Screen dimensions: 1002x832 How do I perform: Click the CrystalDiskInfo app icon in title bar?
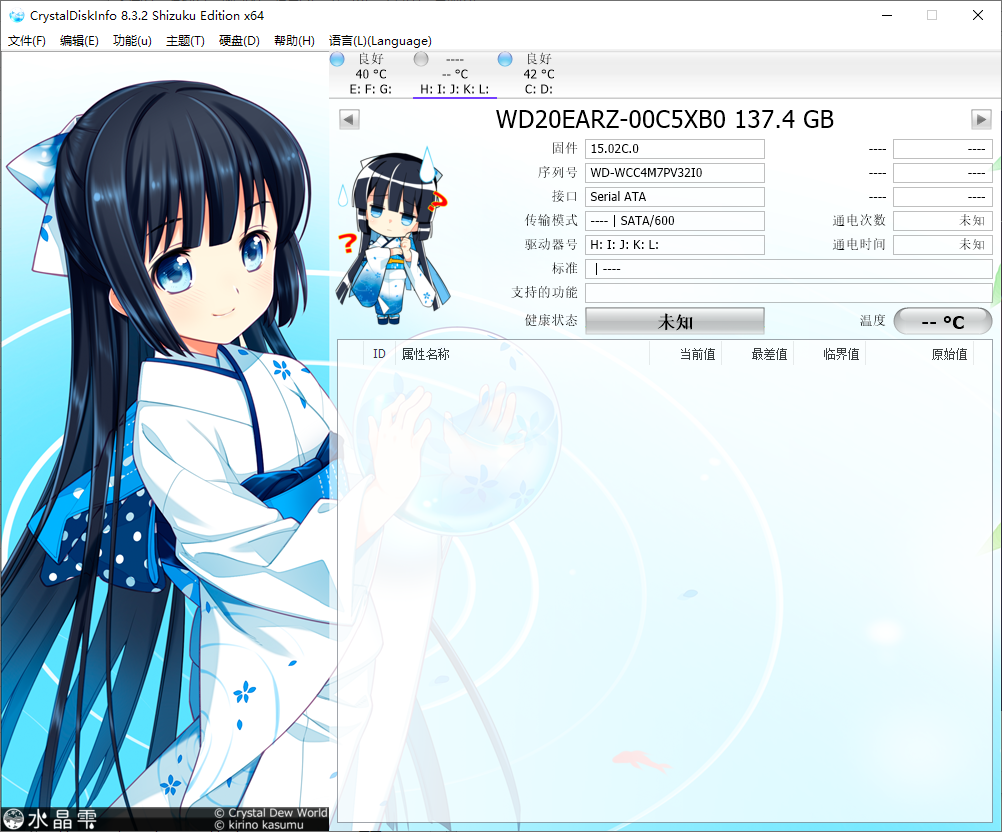[x=15, y=15]
